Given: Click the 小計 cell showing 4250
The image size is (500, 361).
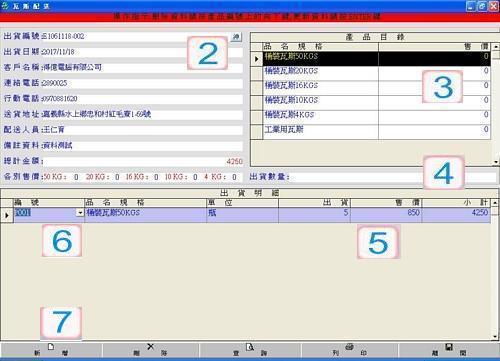Looking at the screenshot, I should pyautogui.click(x=456, y=215).
